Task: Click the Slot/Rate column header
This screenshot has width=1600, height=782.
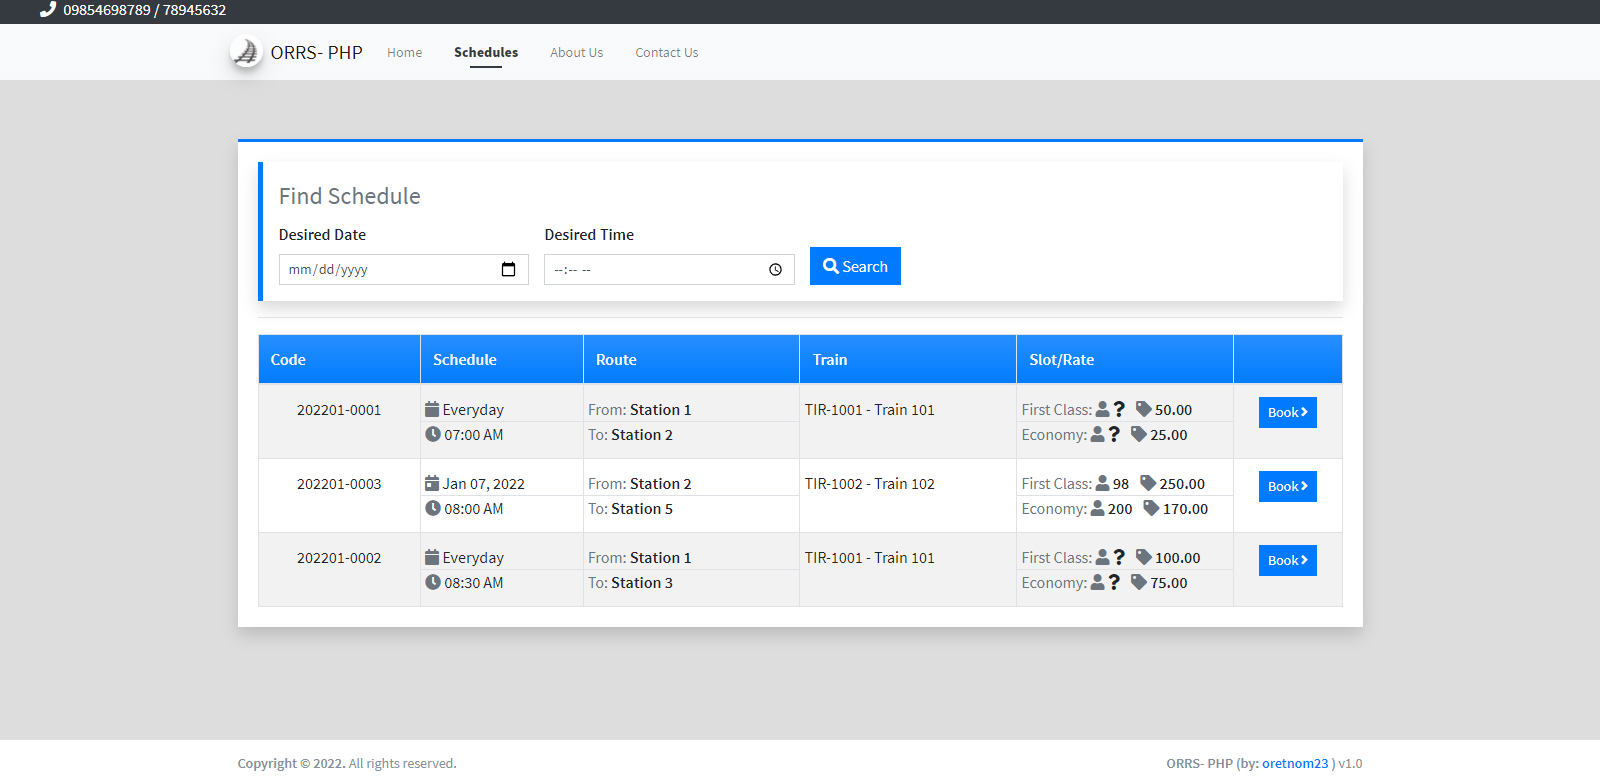Action: coord(1125,359)
